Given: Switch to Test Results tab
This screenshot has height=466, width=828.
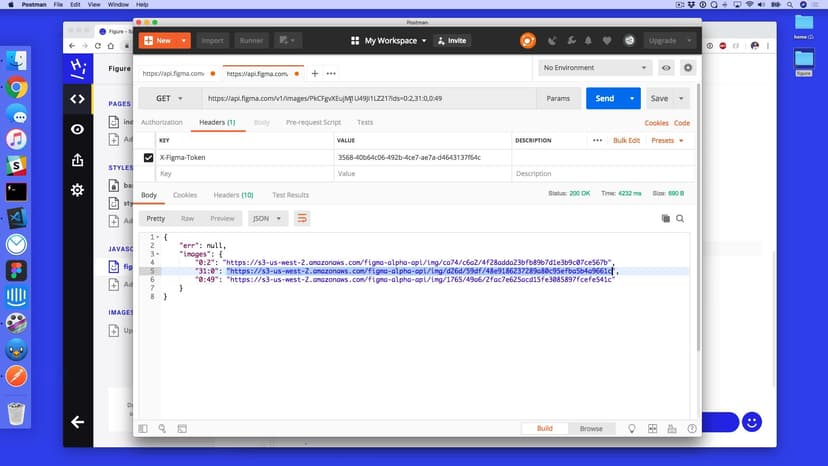Looking at the screenshot, I should click(290, 195).
